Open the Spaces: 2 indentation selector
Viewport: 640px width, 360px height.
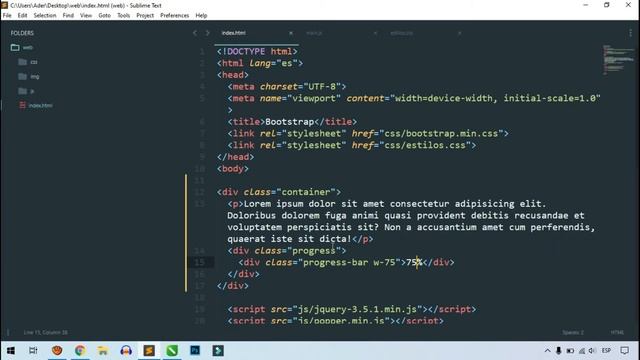point(573,333)
